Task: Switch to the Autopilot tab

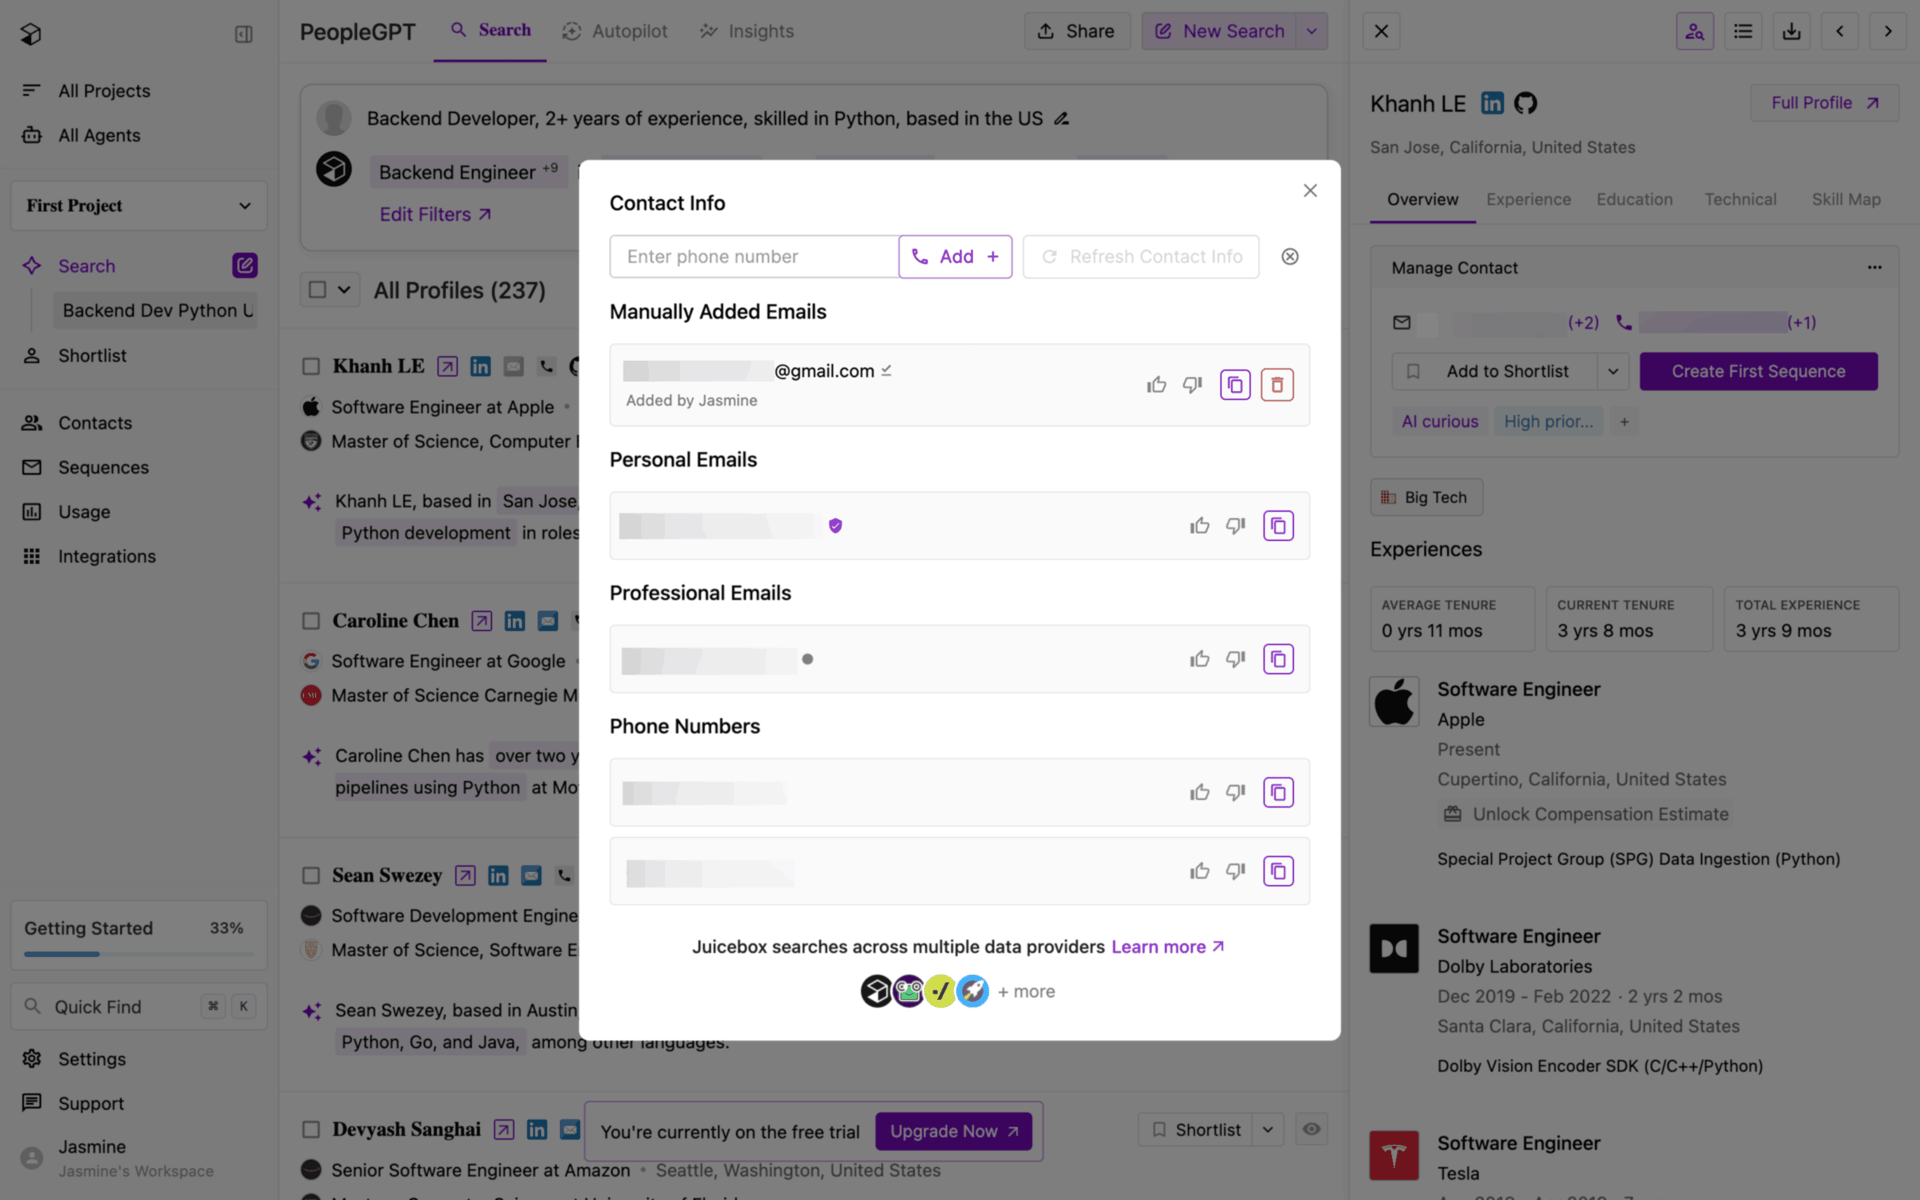Action: click(615, 31)
